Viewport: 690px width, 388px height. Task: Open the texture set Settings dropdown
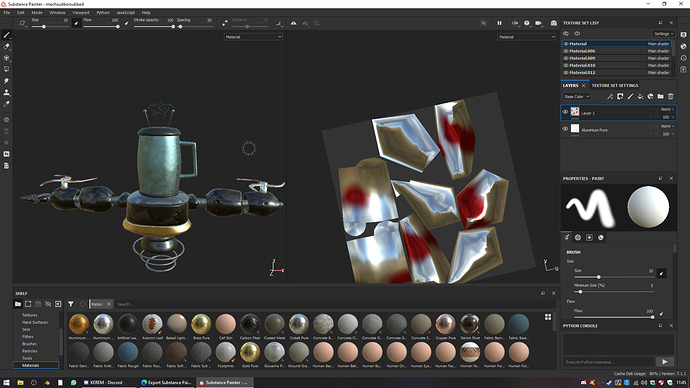[663, 33]
